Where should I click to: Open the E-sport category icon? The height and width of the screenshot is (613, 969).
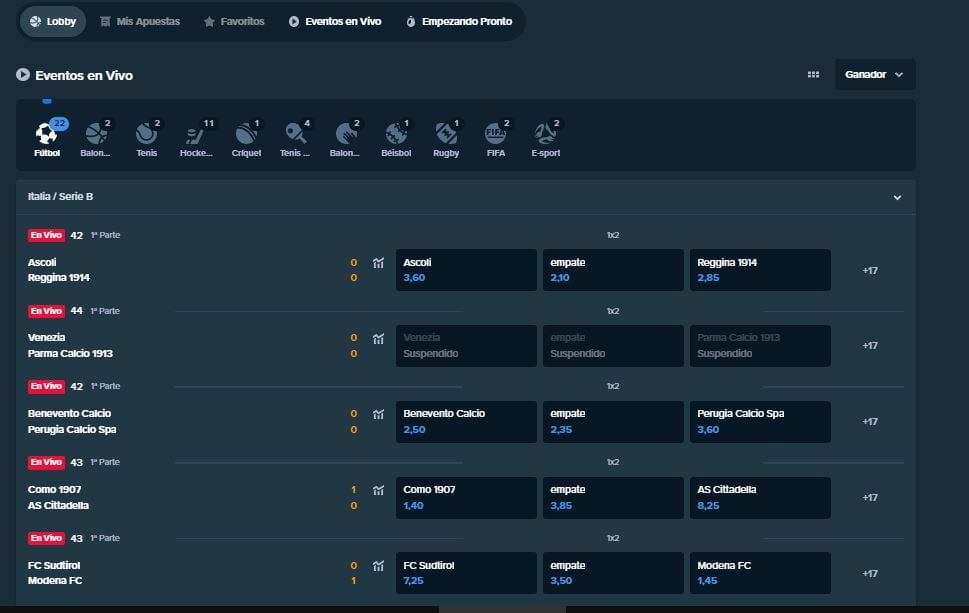[545, 135]
